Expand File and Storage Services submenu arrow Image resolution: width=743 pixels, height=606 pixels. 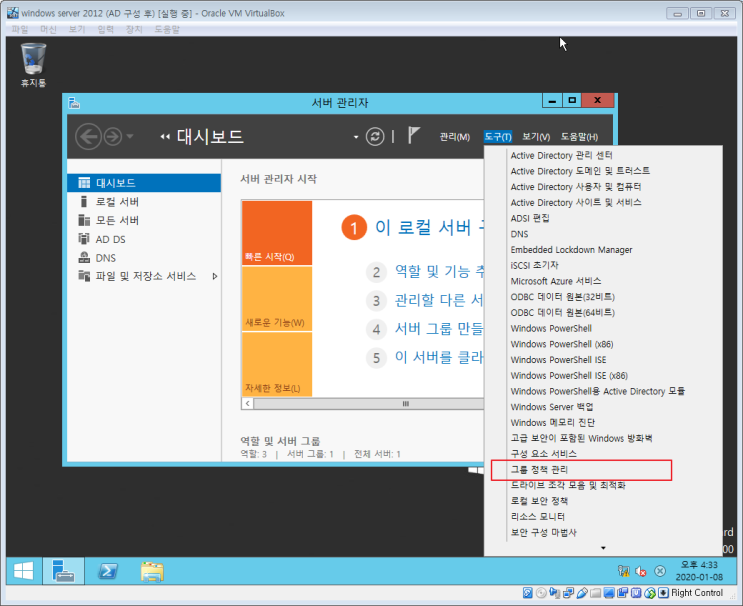(215, 276)
